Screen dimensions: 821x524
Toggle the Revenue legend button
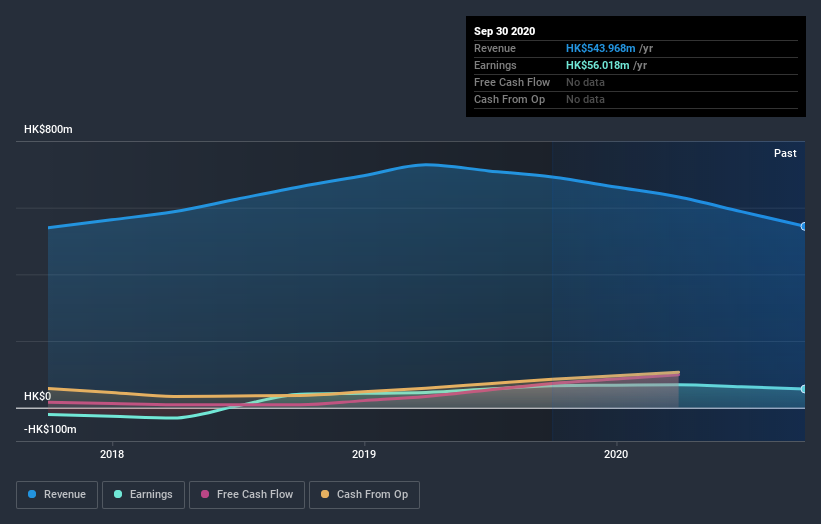point(57,495)
